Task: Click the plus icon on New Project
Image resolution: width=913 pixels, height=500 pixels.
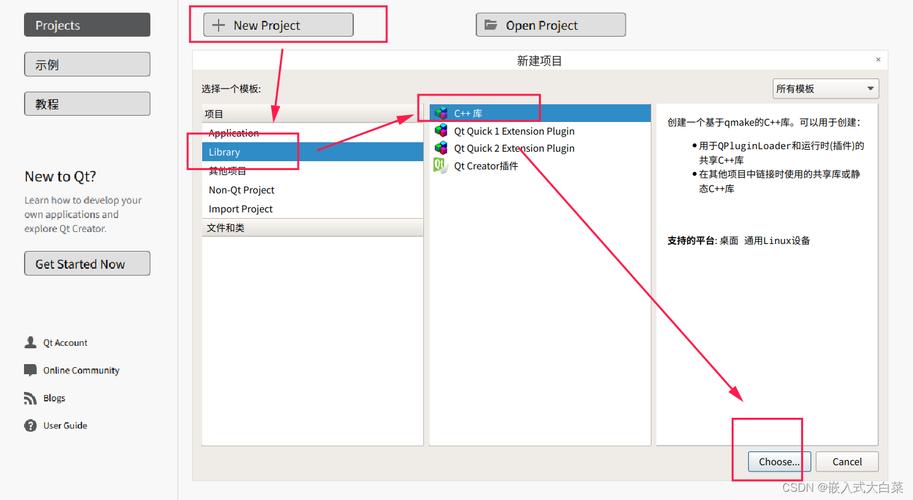Action: pos(218,25)
